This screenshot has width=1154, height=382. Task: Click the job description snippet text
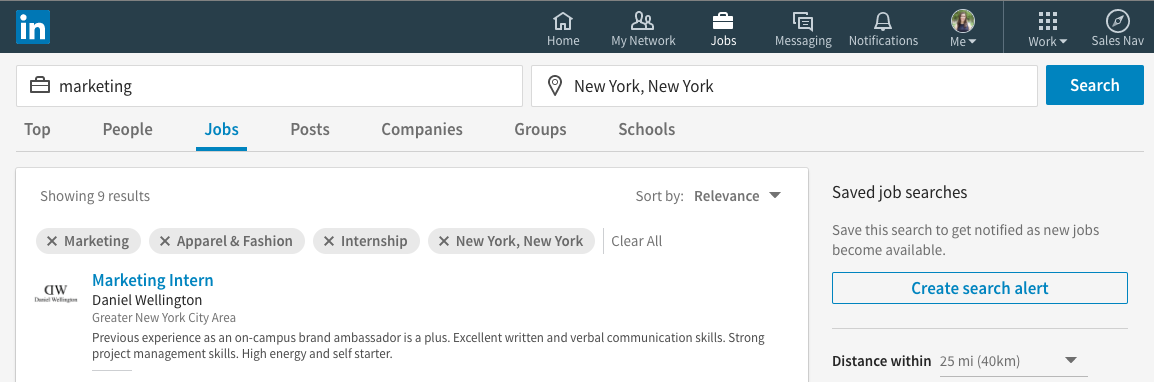(x=428, y=346)
